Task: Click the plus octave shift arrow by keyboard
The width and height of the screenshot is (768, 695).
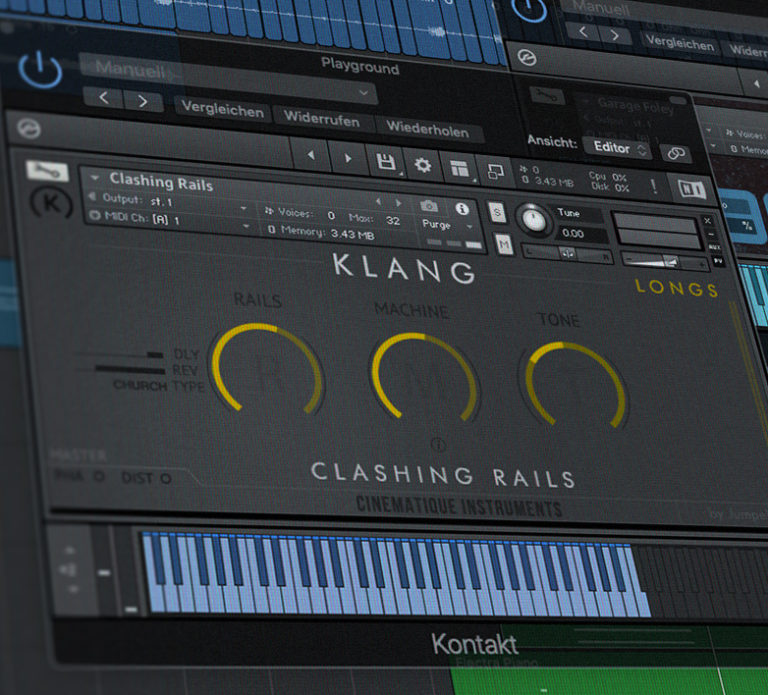Action: coord(69,550)
